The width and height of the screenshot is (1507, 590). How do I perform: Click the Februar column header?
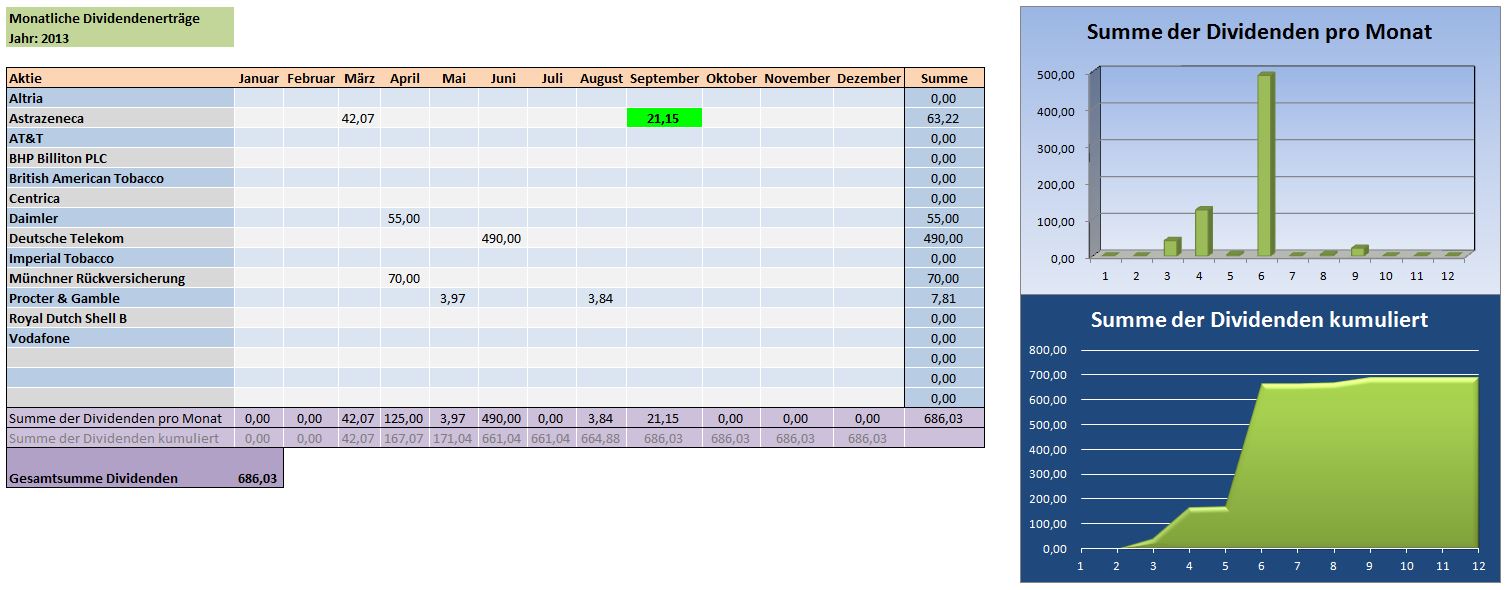[311, 78]
